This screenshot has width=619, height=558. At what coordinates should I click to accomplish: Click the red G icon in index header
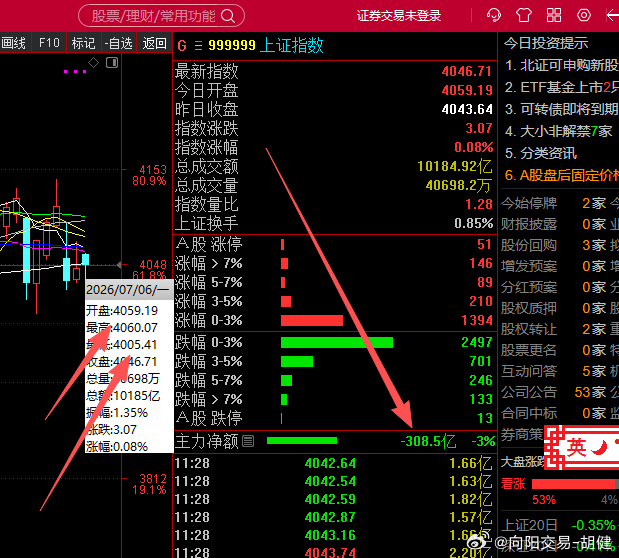[182, 45]
